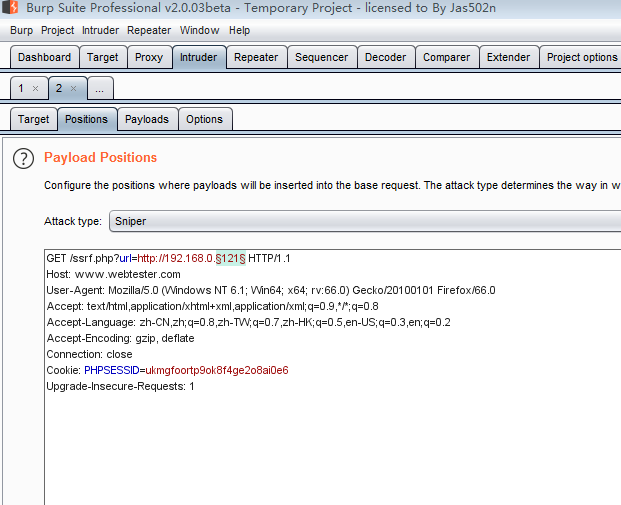Click the Upgrade-Insecure-Requests line

120,386
